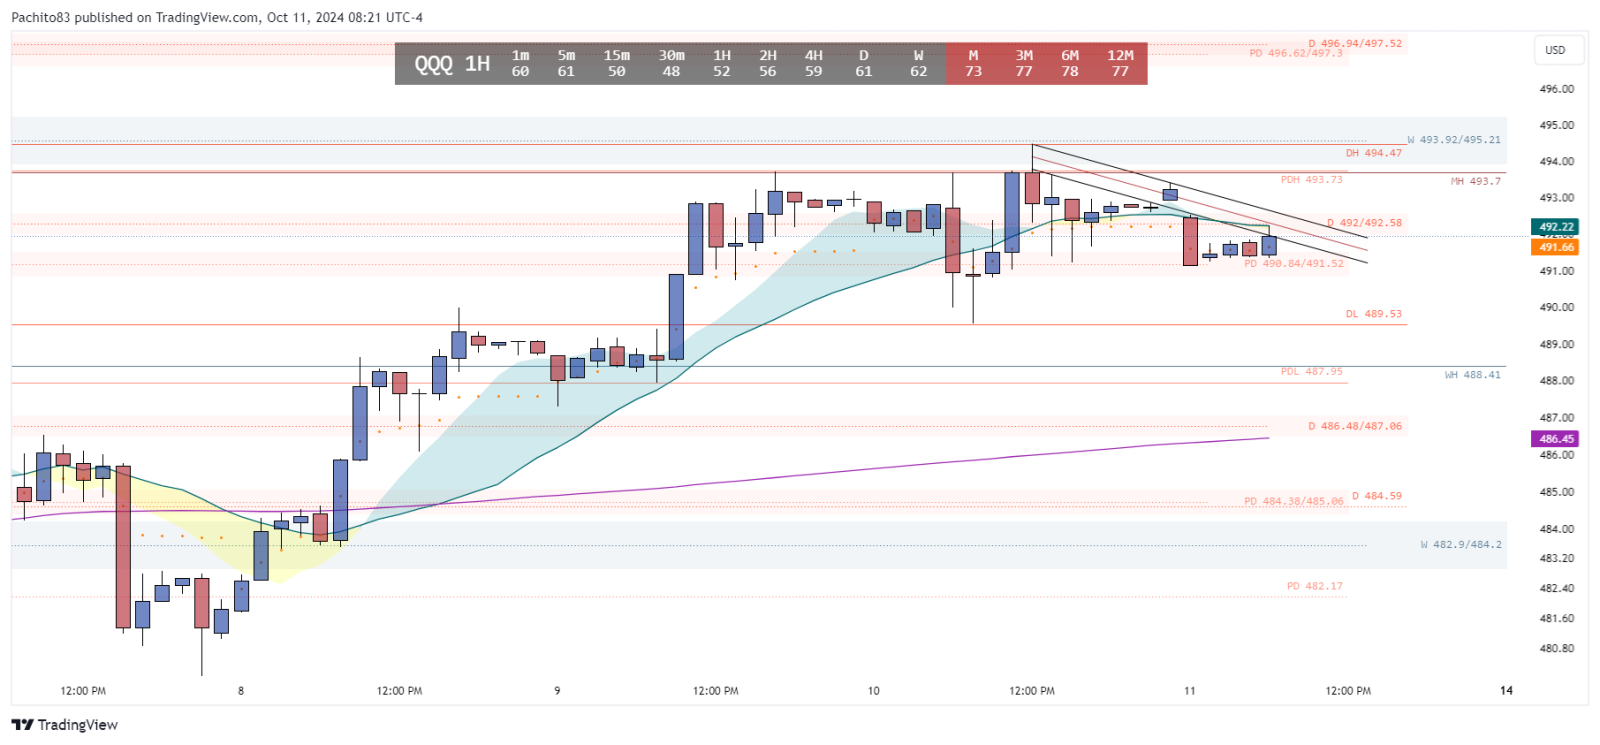Click the MH 493.7 level label
Image resolution: width=1600 pixels, height=745 pixels.
tap(1475, 182)
